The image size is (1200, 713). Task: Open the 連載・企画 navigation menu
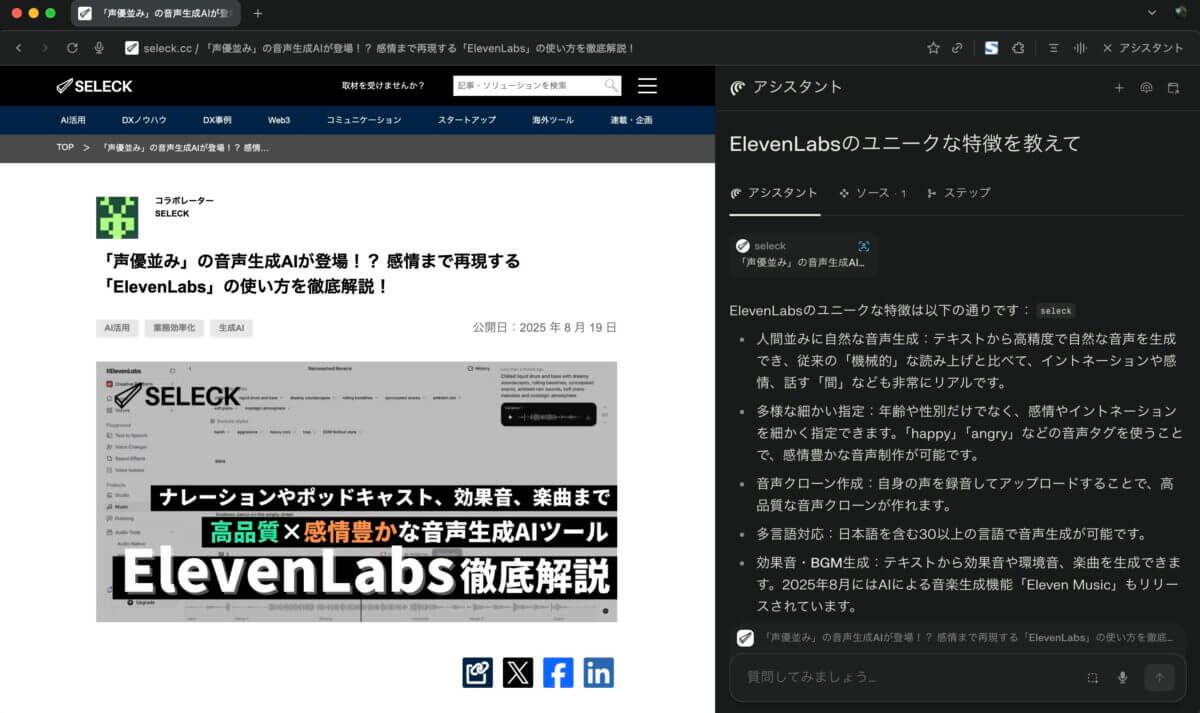631,120
